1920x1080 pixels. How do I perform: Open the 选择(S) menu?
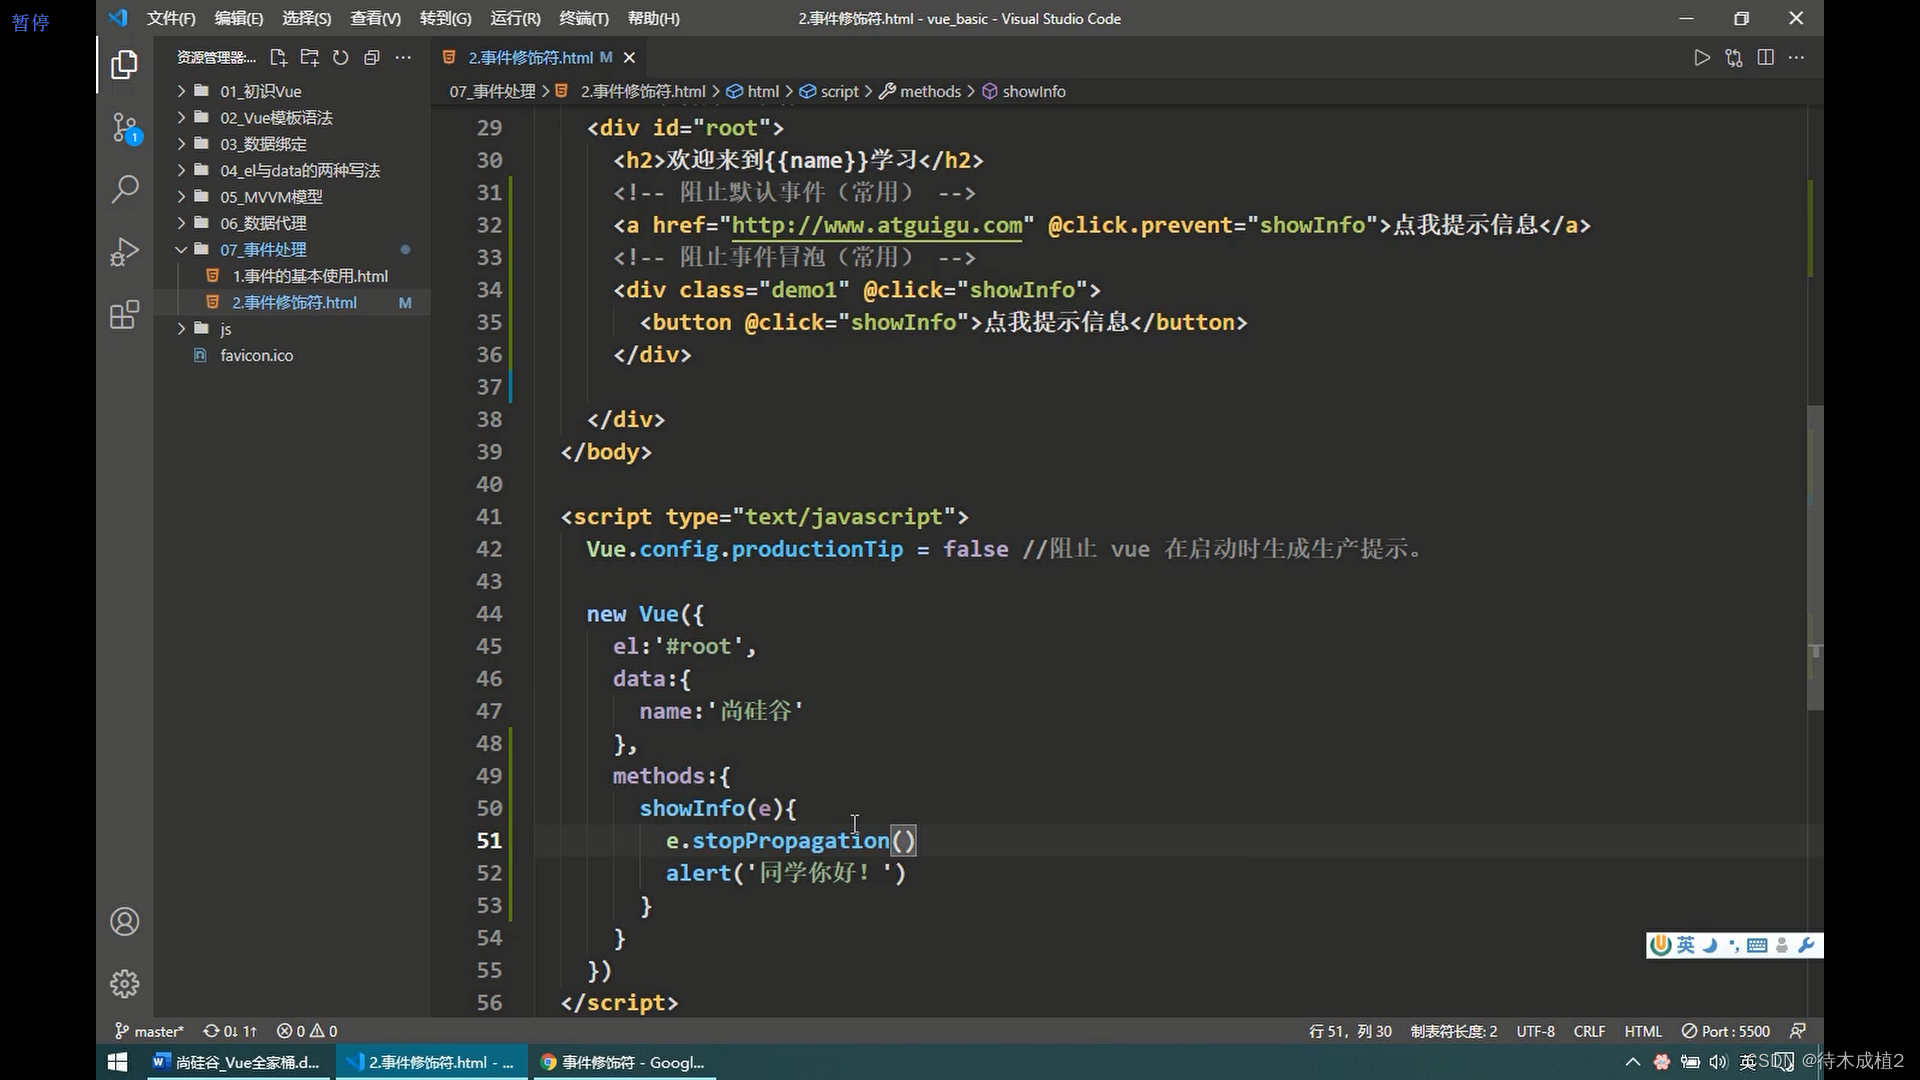(306, 18)
